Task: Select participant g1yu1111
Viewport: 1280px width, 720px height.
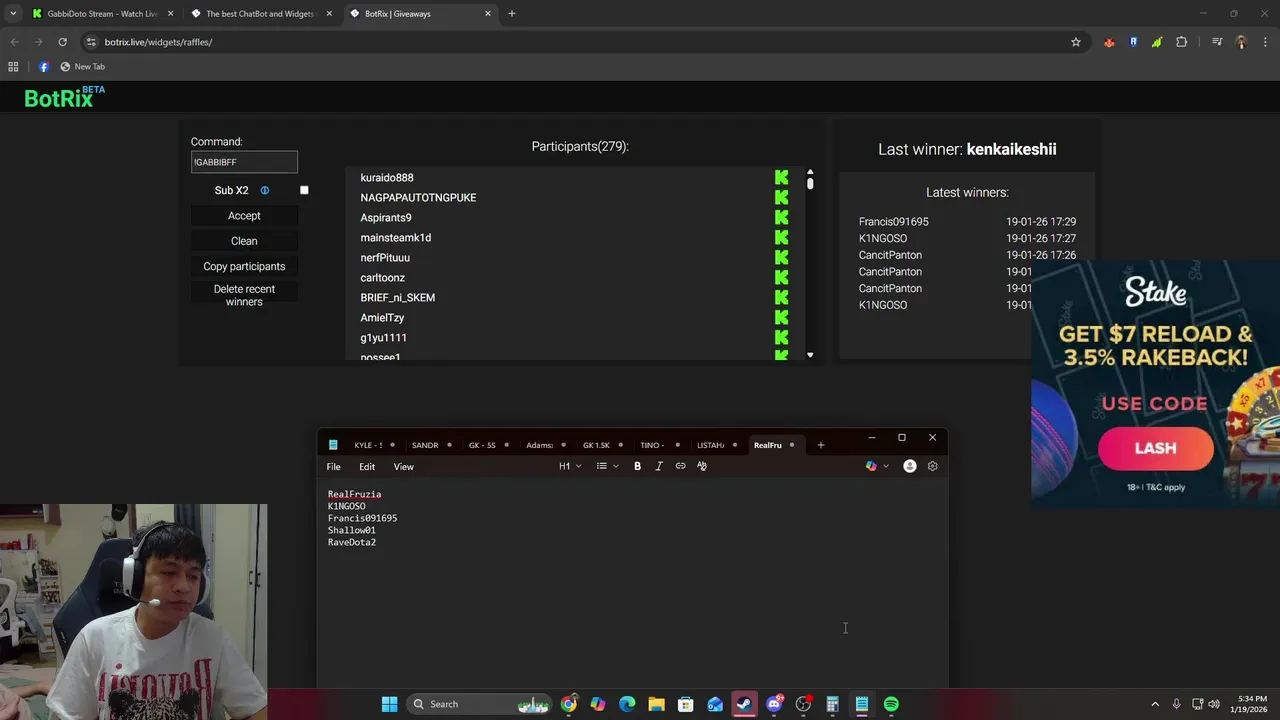Action: tap(383, 337)
